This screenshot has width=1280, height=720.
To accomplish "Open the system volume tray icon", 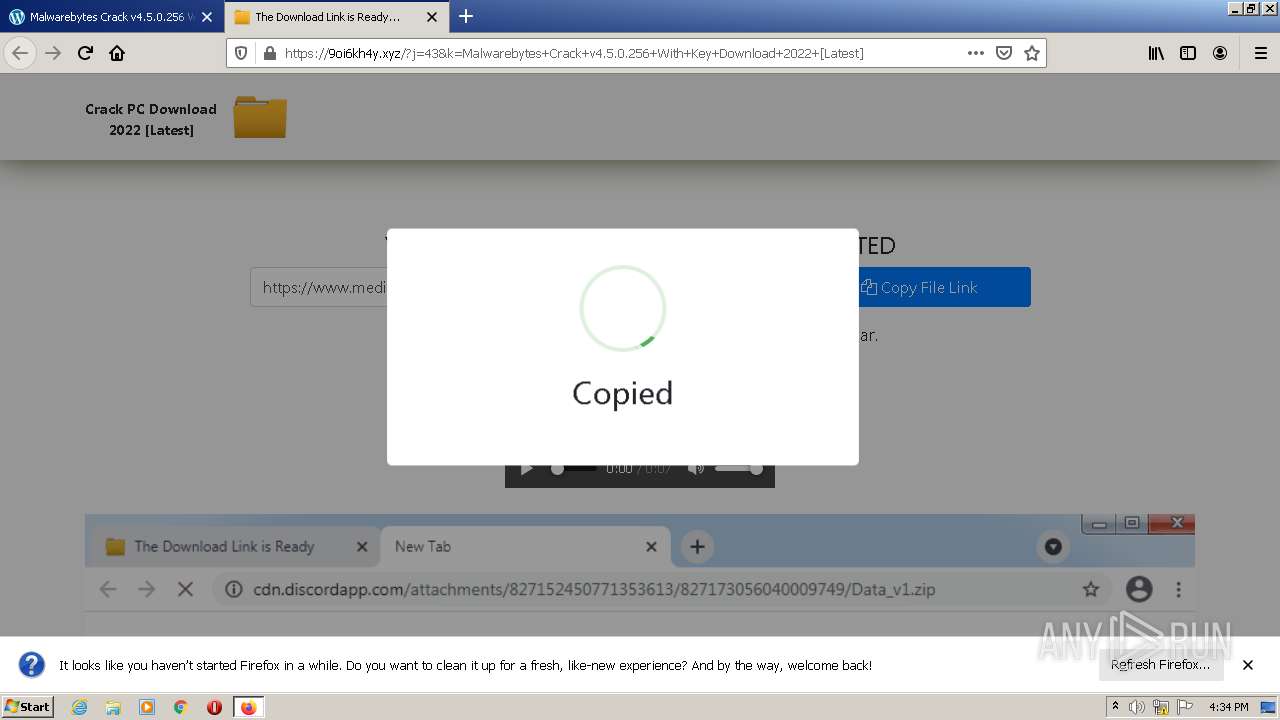I will click(1137, 707).
